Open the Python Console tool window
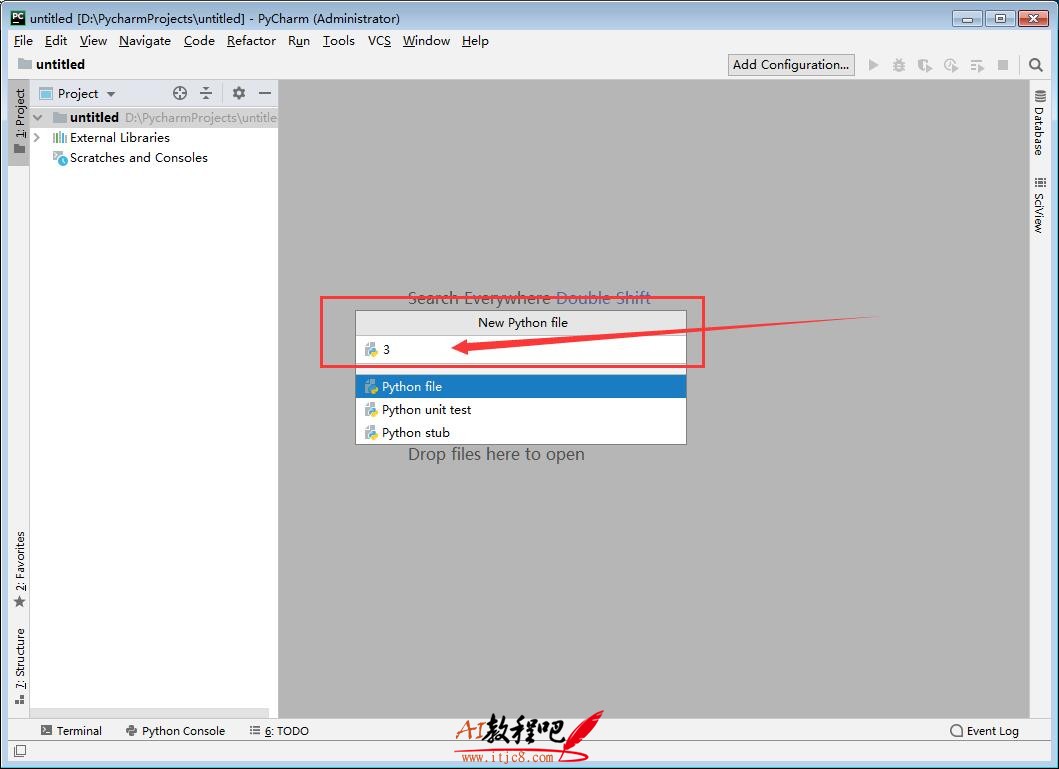1059x769 pixels. click(x=175, y=731)
